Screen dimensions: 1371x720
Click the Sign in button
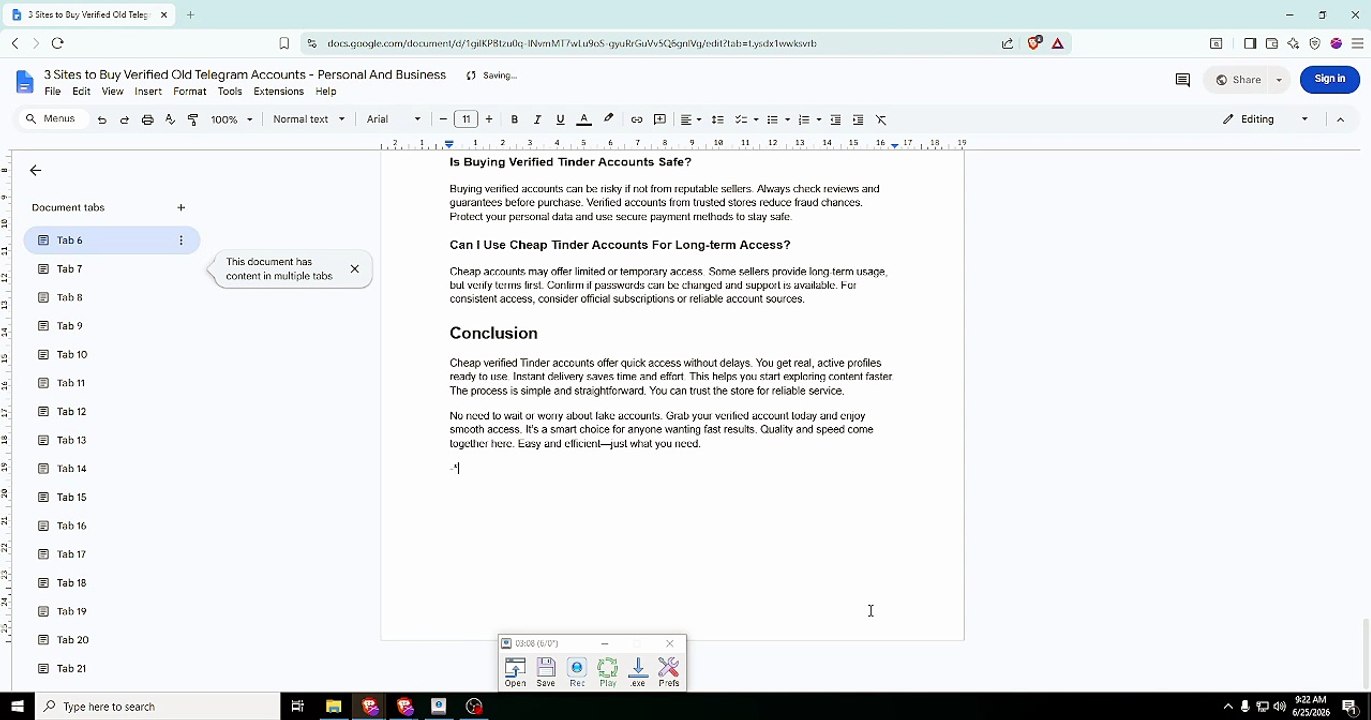click(x=1330, y=79)
